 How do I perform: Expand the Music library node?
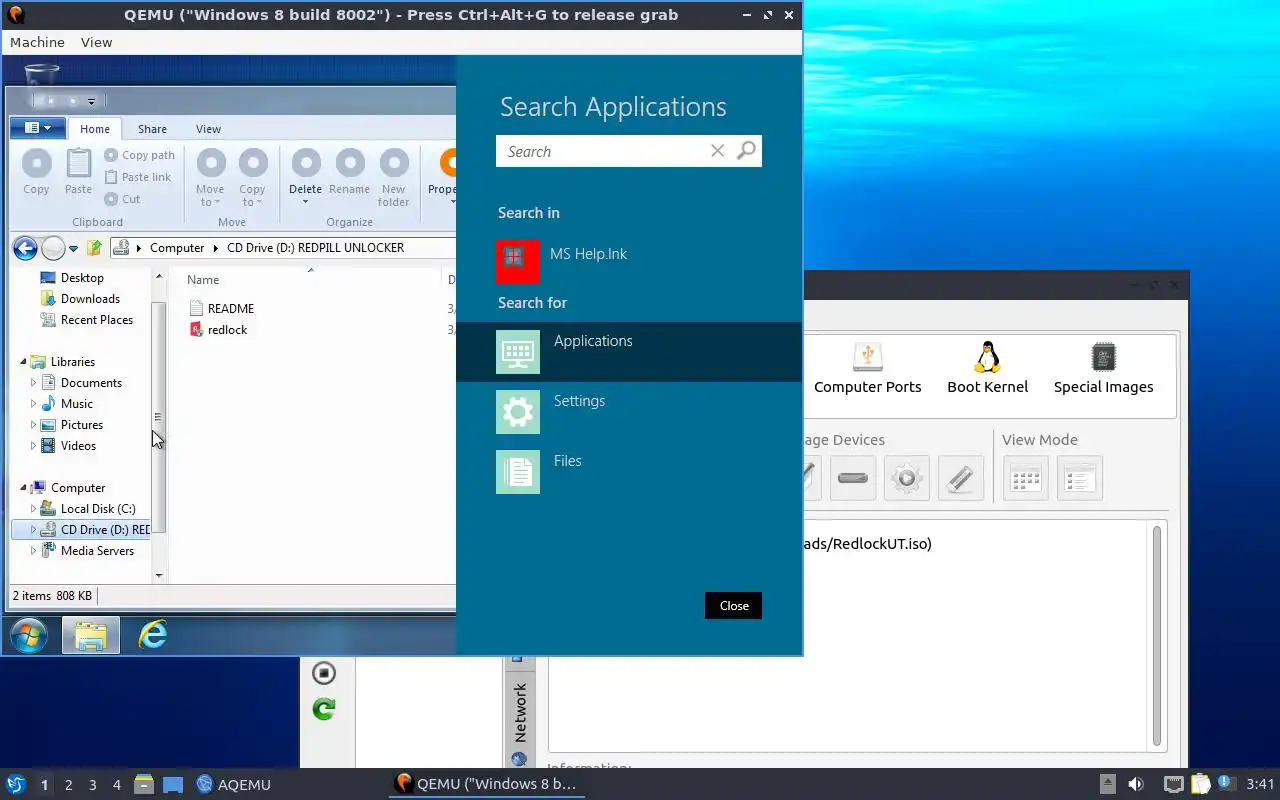[33, 404]
